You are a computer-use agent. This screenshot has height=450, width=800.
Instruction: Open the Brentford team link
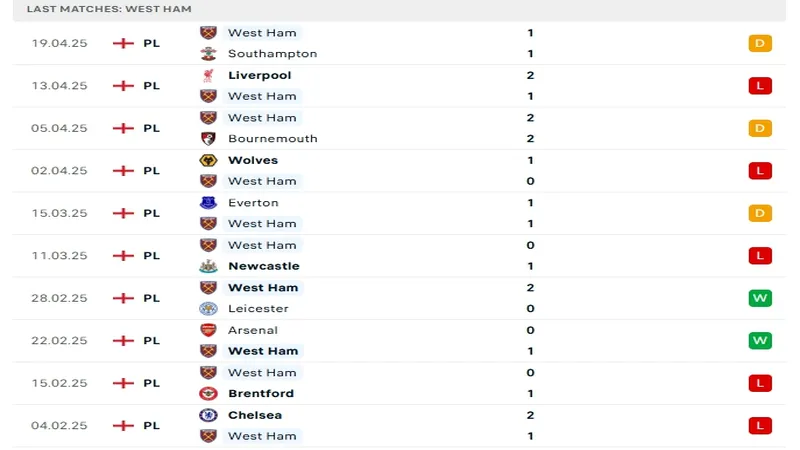(x=261, y=394)
